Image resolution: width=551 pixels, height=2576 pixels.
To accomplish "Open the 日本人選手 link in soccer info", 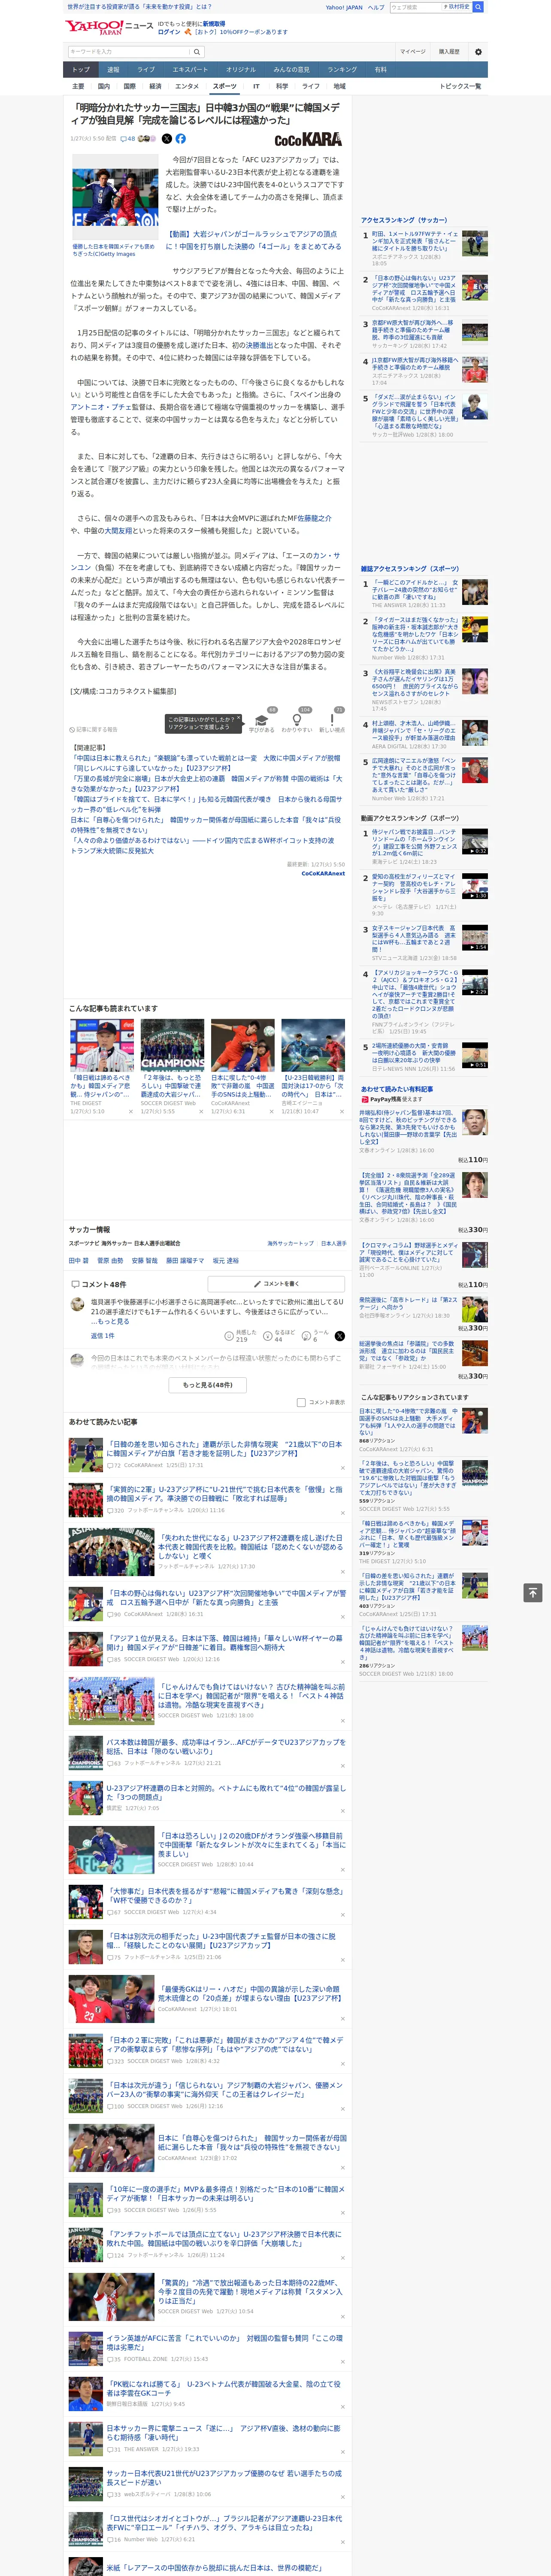I will 333,1244.
